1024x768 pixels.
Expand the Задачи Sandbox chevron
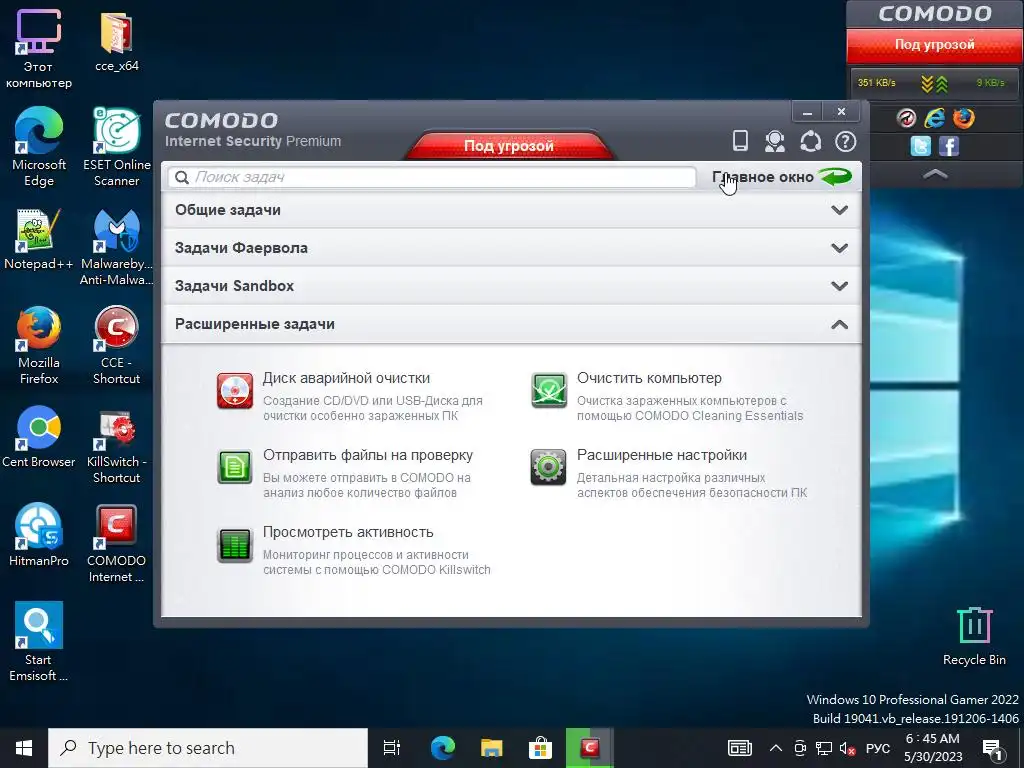click(839, 286)
